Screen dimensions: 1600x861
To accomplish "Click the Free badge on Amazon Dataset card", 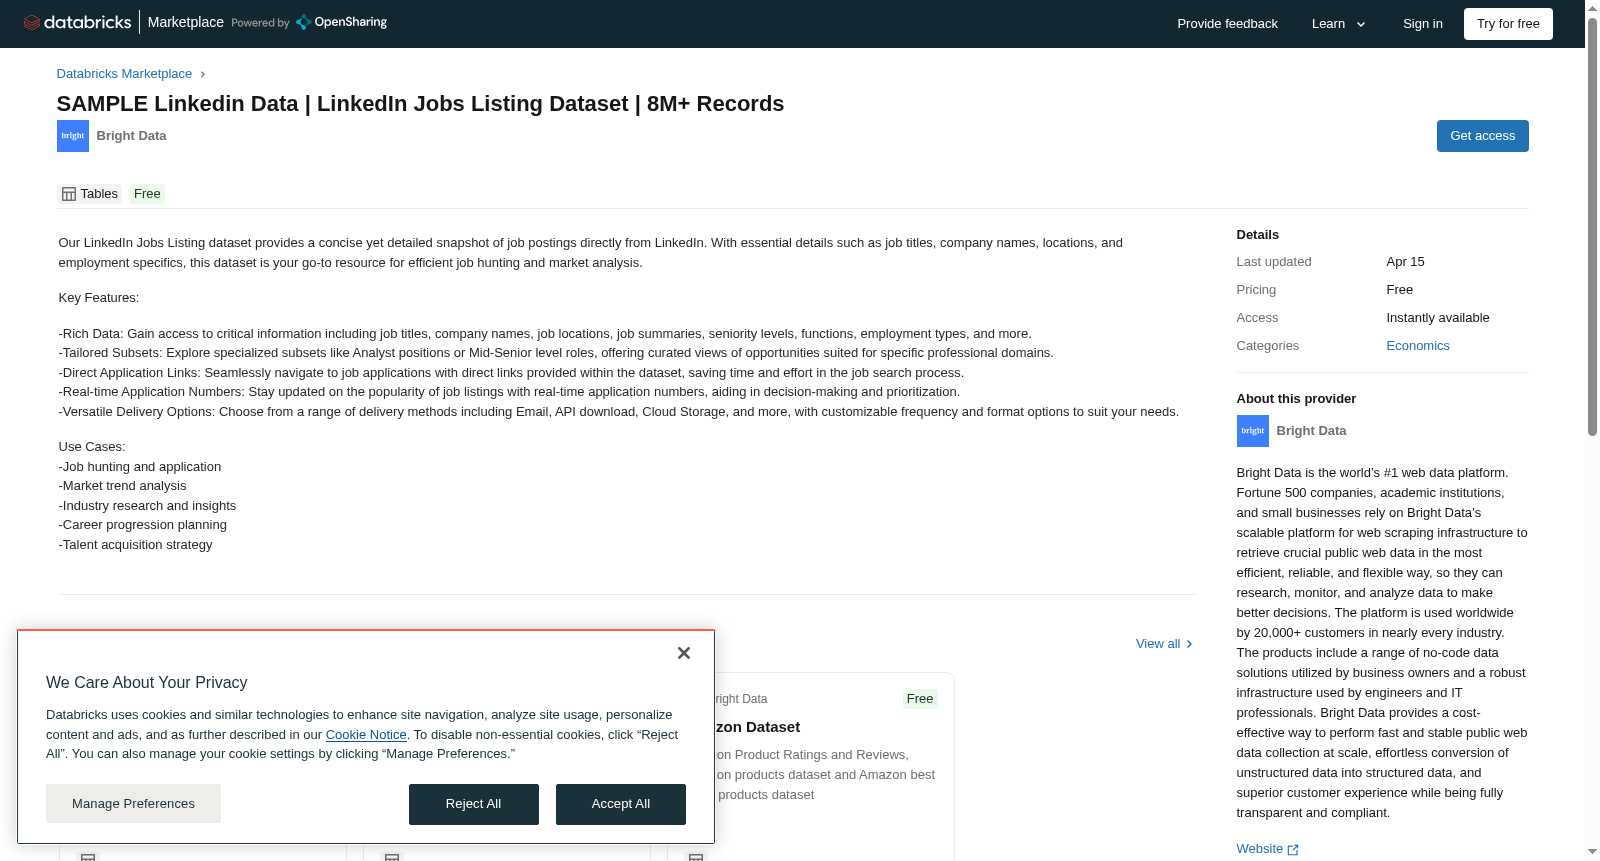I will (919, 699).
